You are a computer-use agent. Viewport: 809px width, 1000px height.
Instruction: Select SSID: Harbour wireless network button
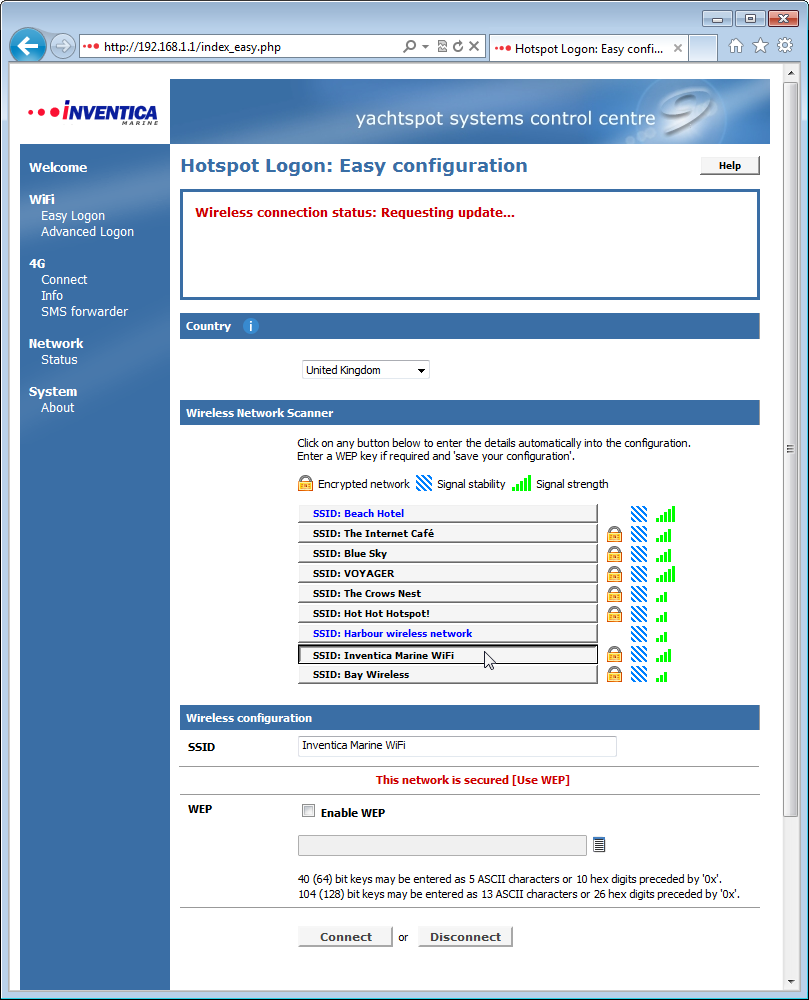click(448, 633)
